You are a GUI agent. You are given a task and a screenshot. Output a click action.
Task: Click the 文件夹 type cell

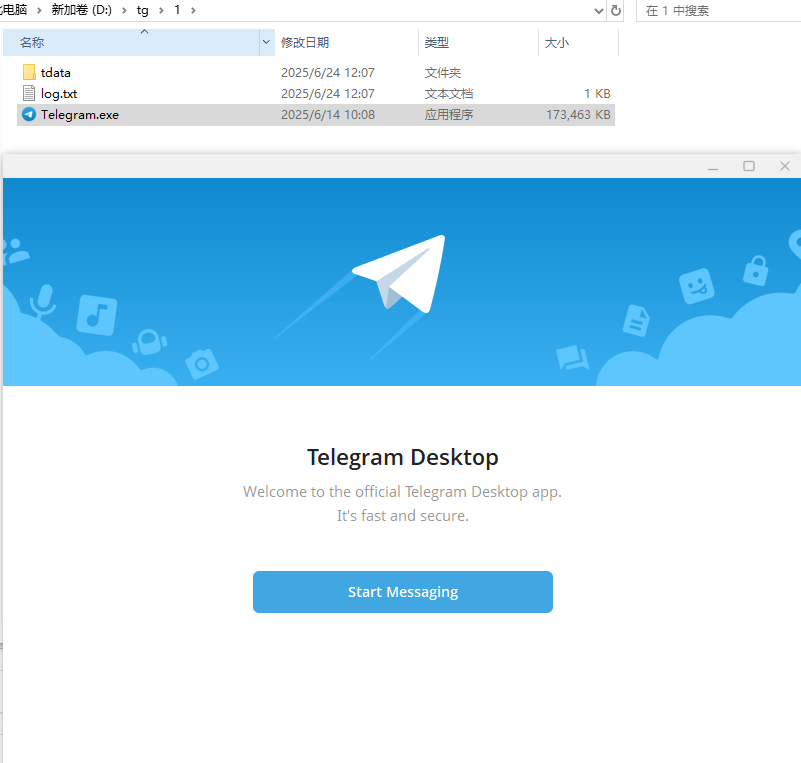442,73
